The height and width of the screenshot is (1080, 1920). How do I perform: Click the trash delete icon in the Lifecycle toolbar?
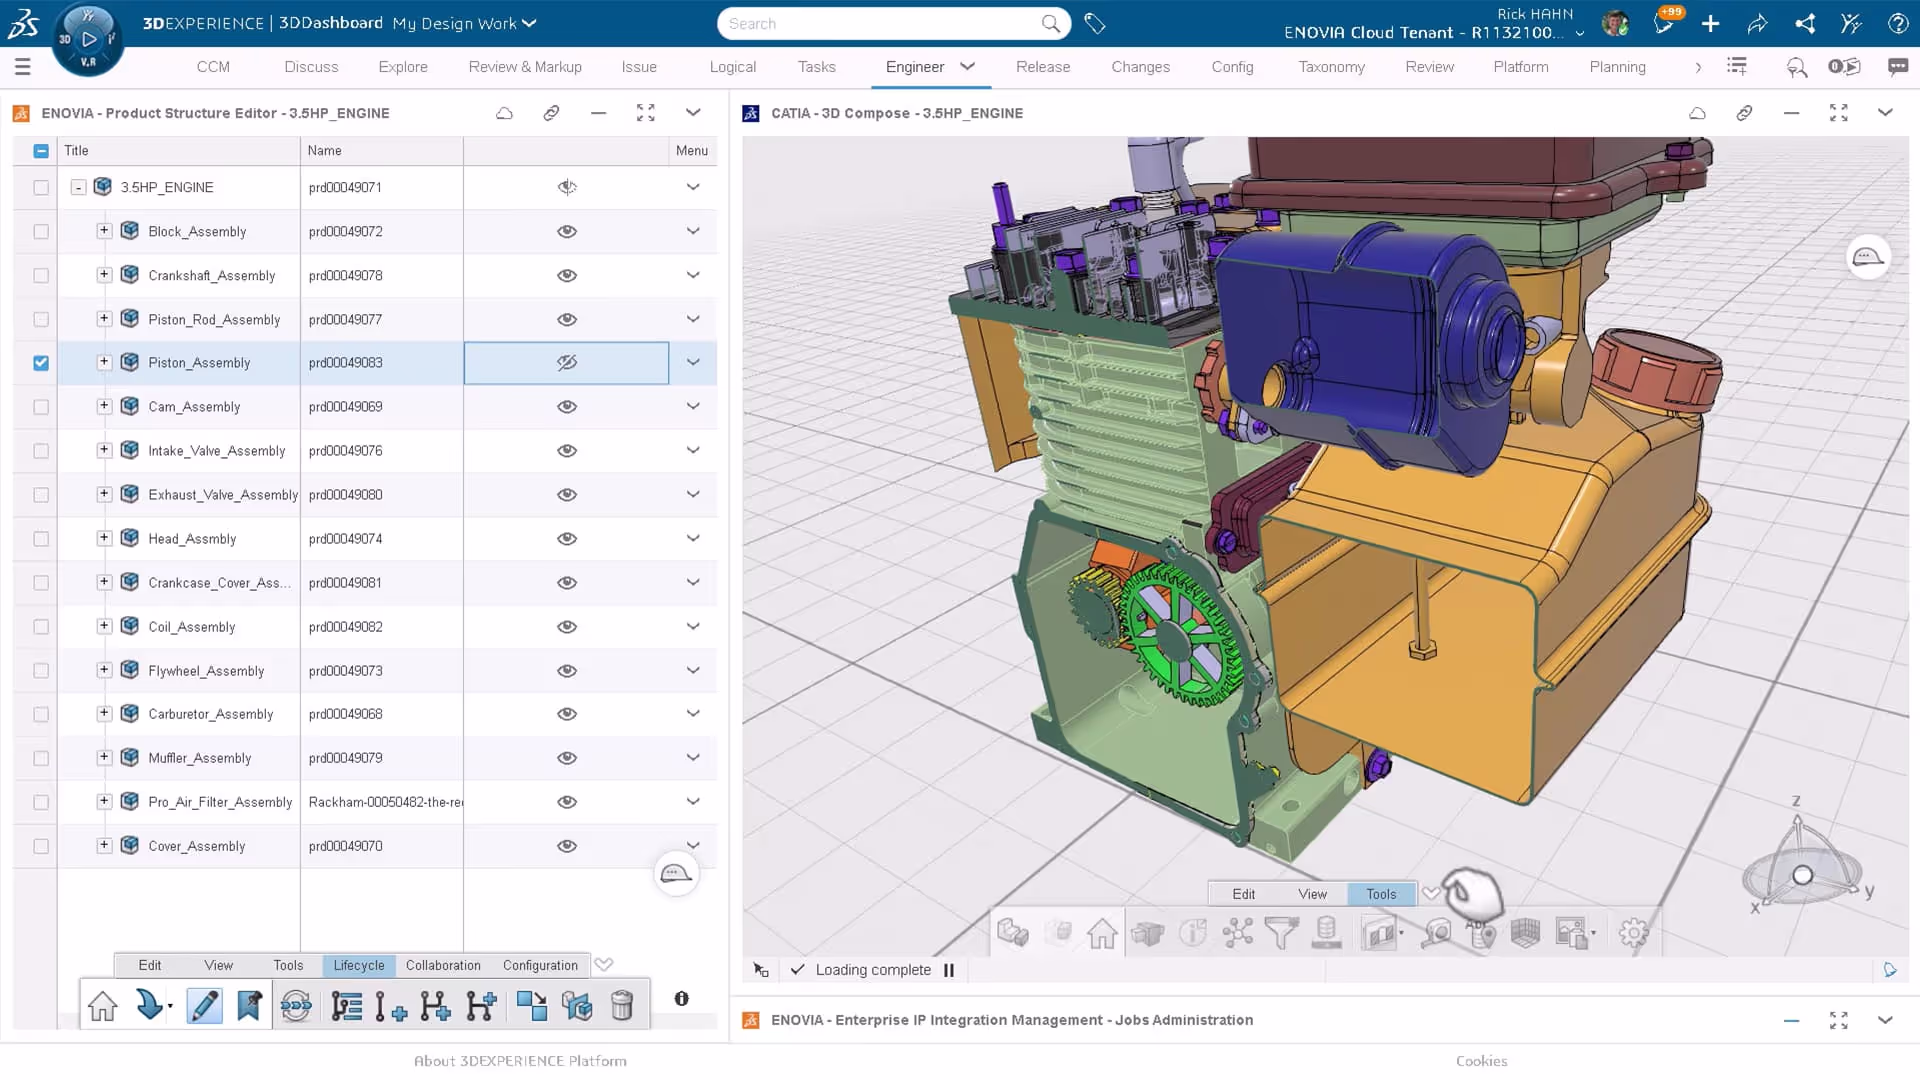[622, 1005]
